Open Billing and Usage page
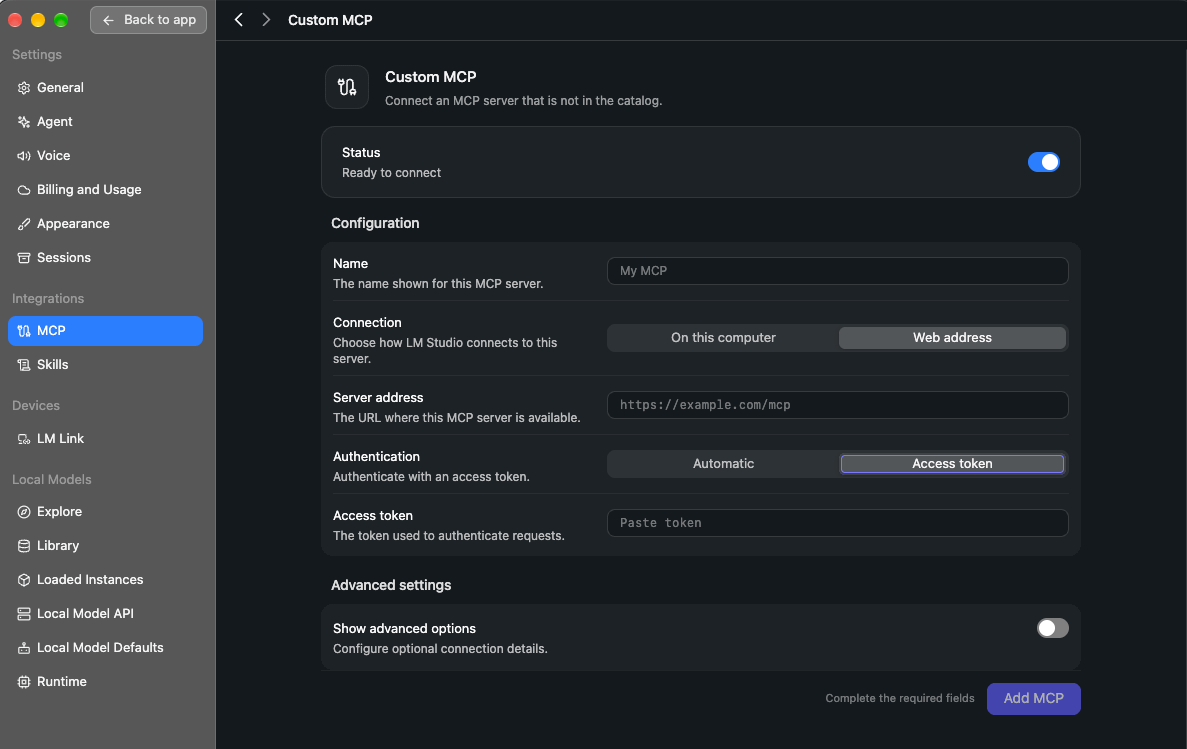The image size is (1187, 749). coord(105,190)
